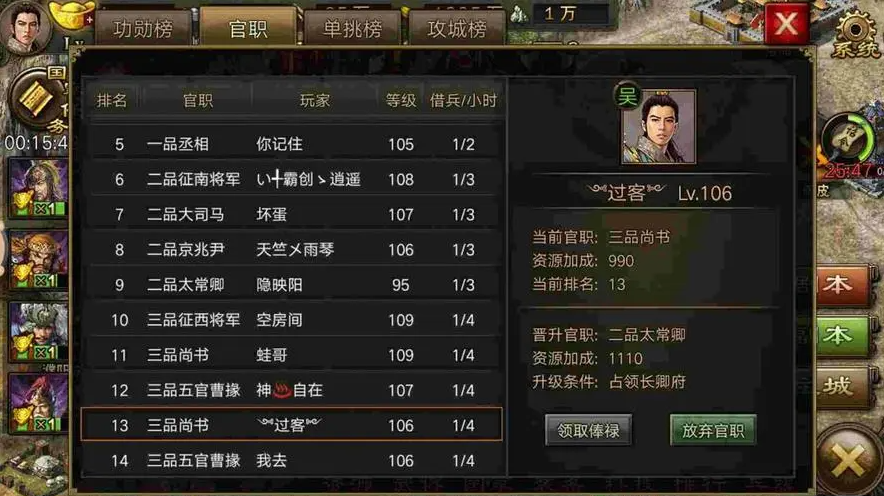Switch to the 功勋榜 tab

click(x=143, y=28)
